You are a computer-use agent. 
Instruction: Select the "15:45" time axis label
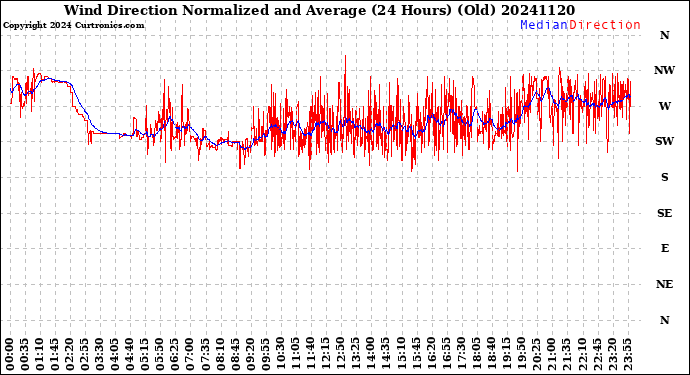coord(416,354)
